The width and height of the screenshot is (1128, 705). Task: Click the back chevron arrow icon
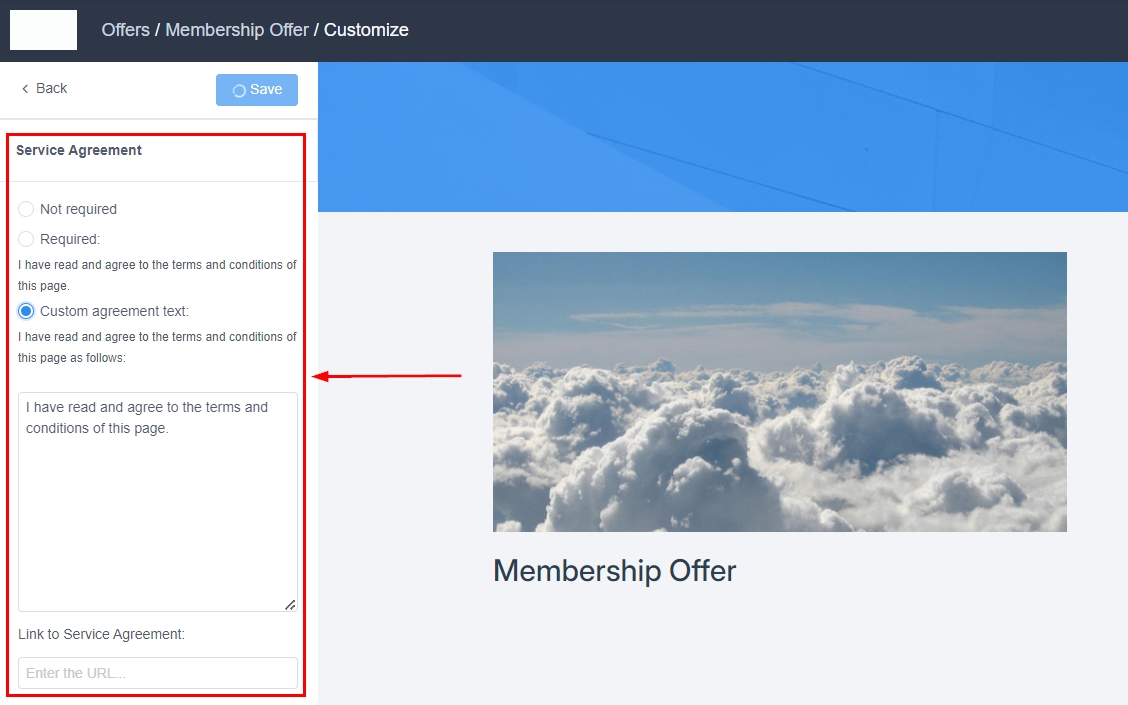25,89
